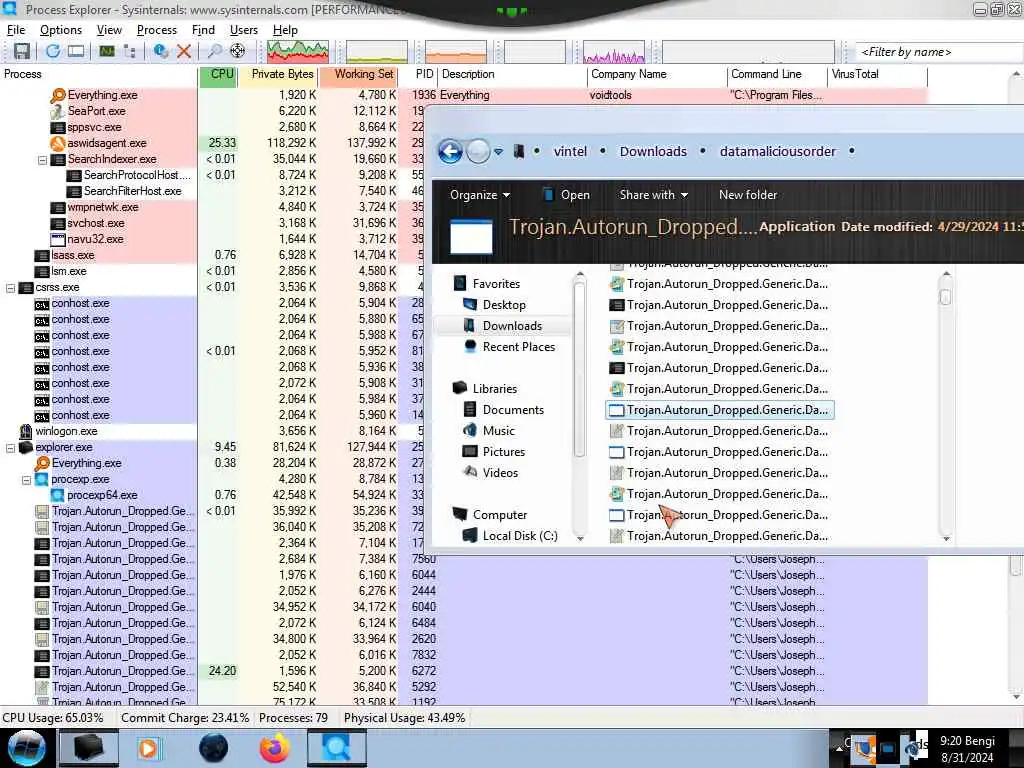Sort by the Working Set column header
The width and height of the screenshot is (1024, 768).
(359, 74)
